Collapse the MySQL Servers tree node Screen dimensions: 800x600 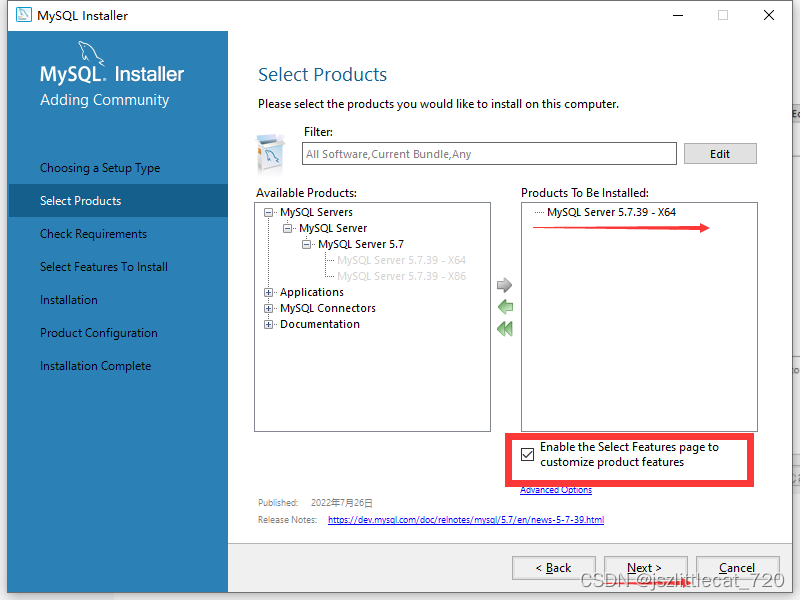(x=268, y=212)
